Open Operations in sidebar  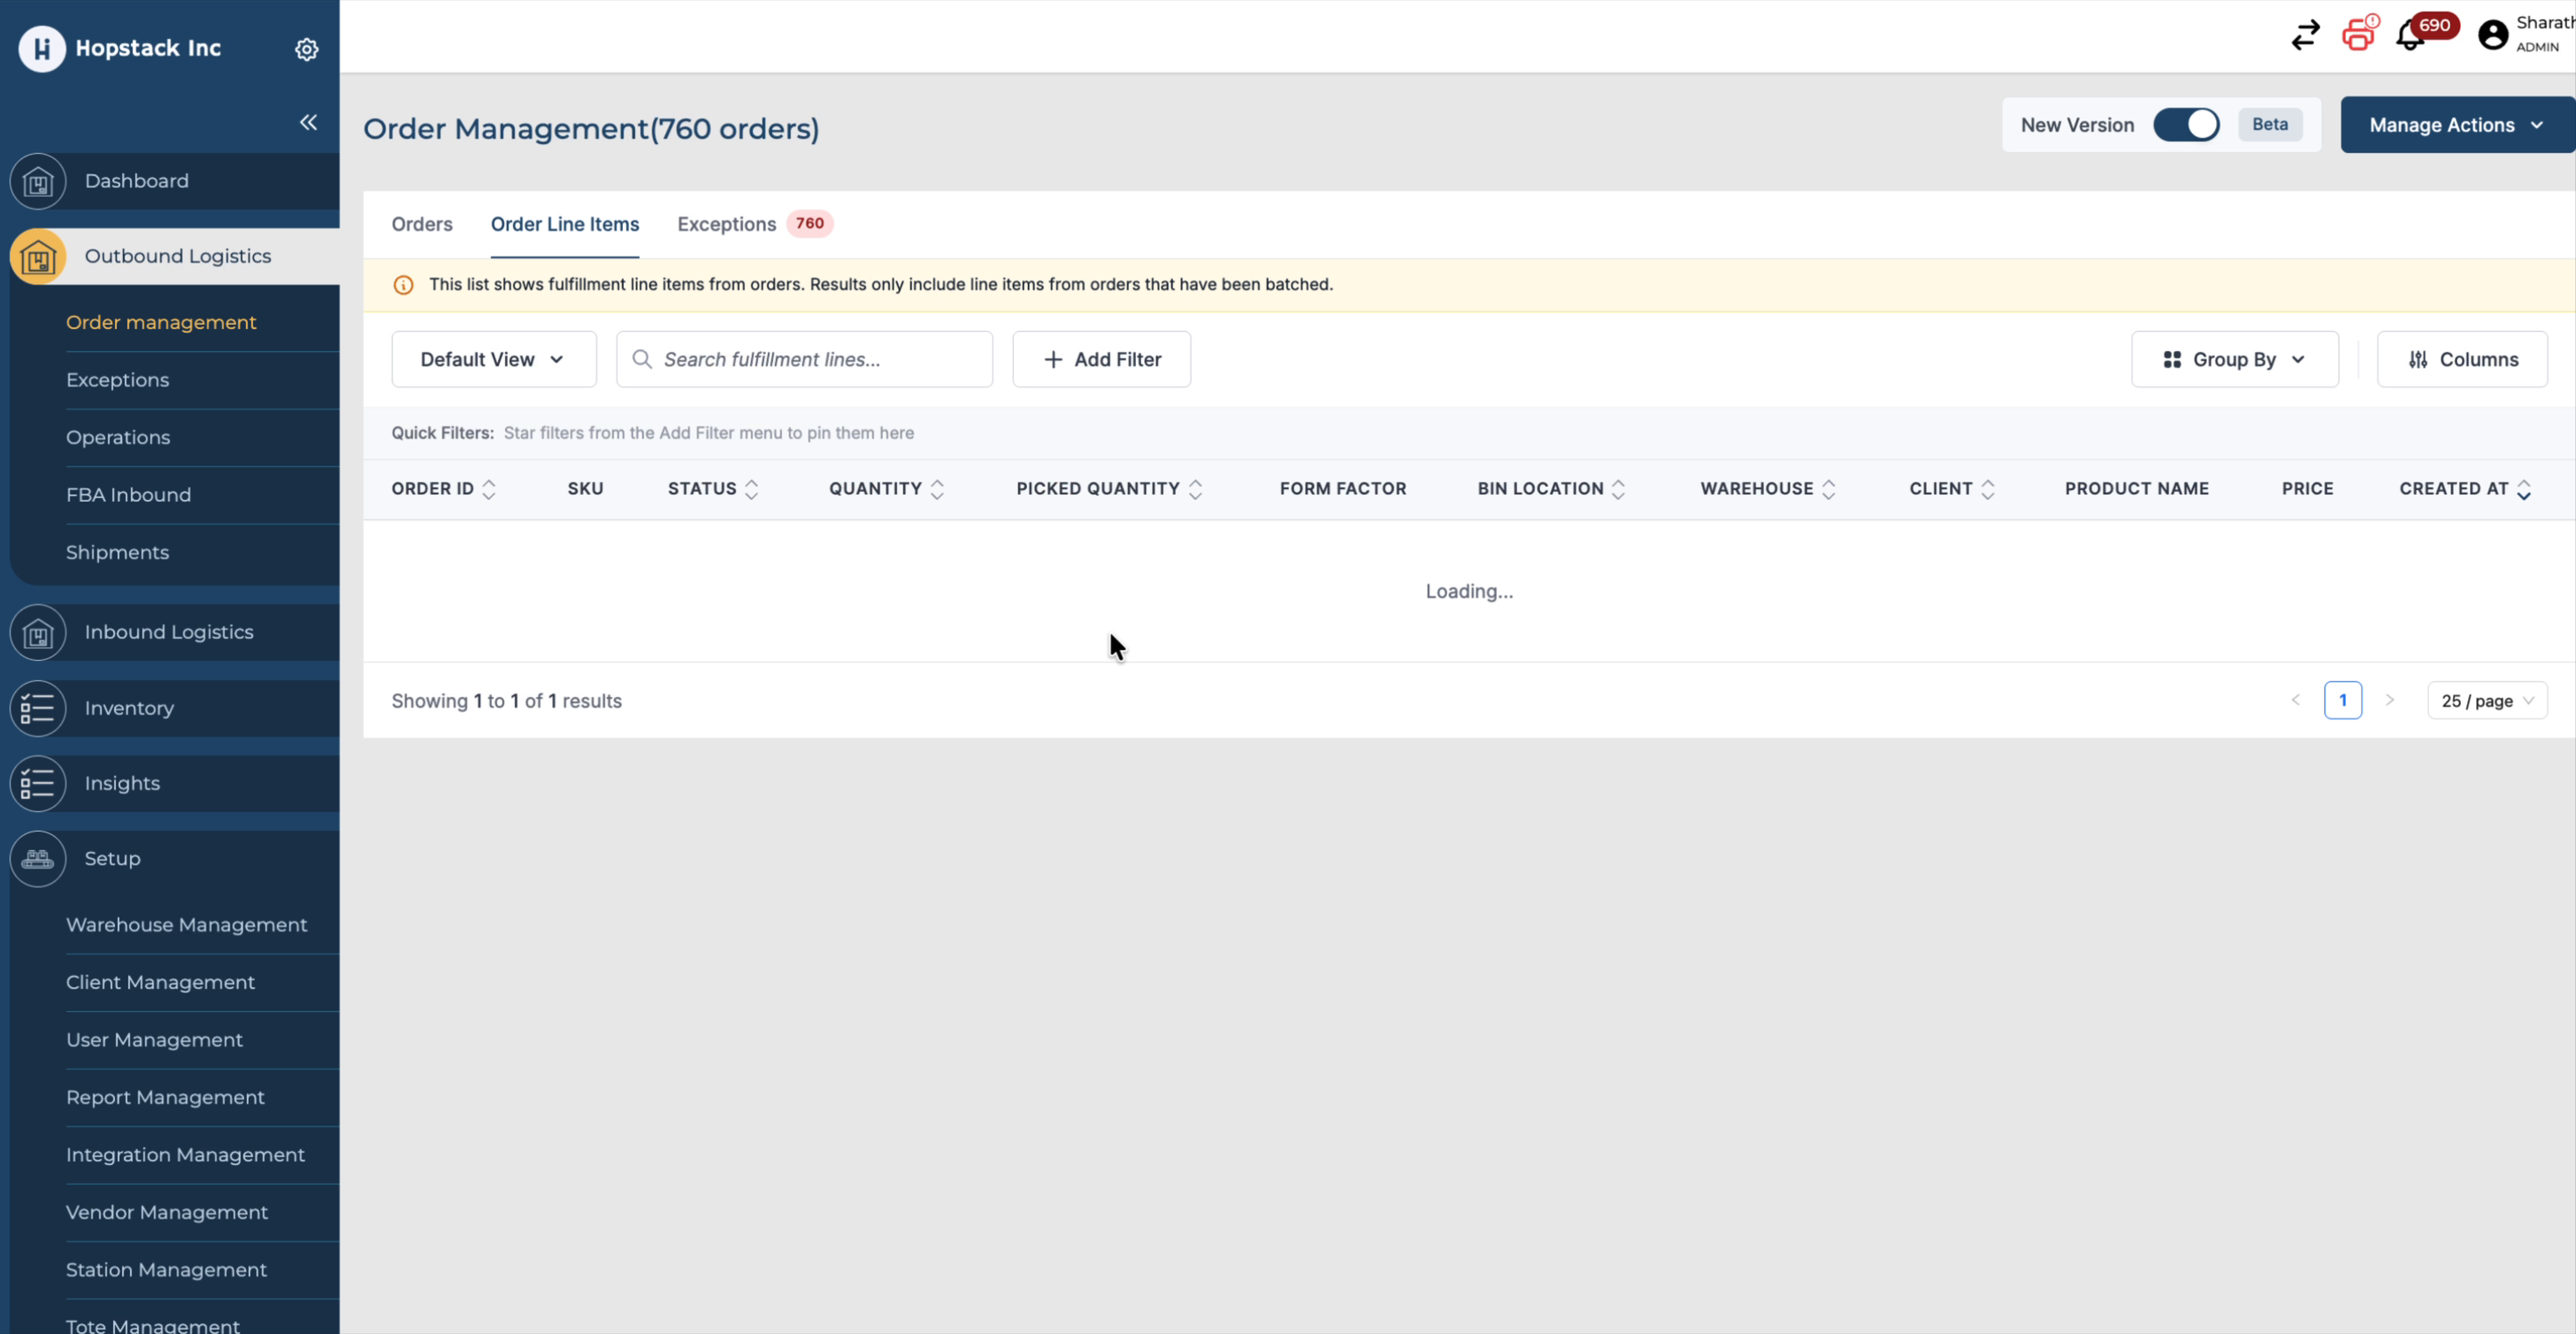[x=118, y=437]
